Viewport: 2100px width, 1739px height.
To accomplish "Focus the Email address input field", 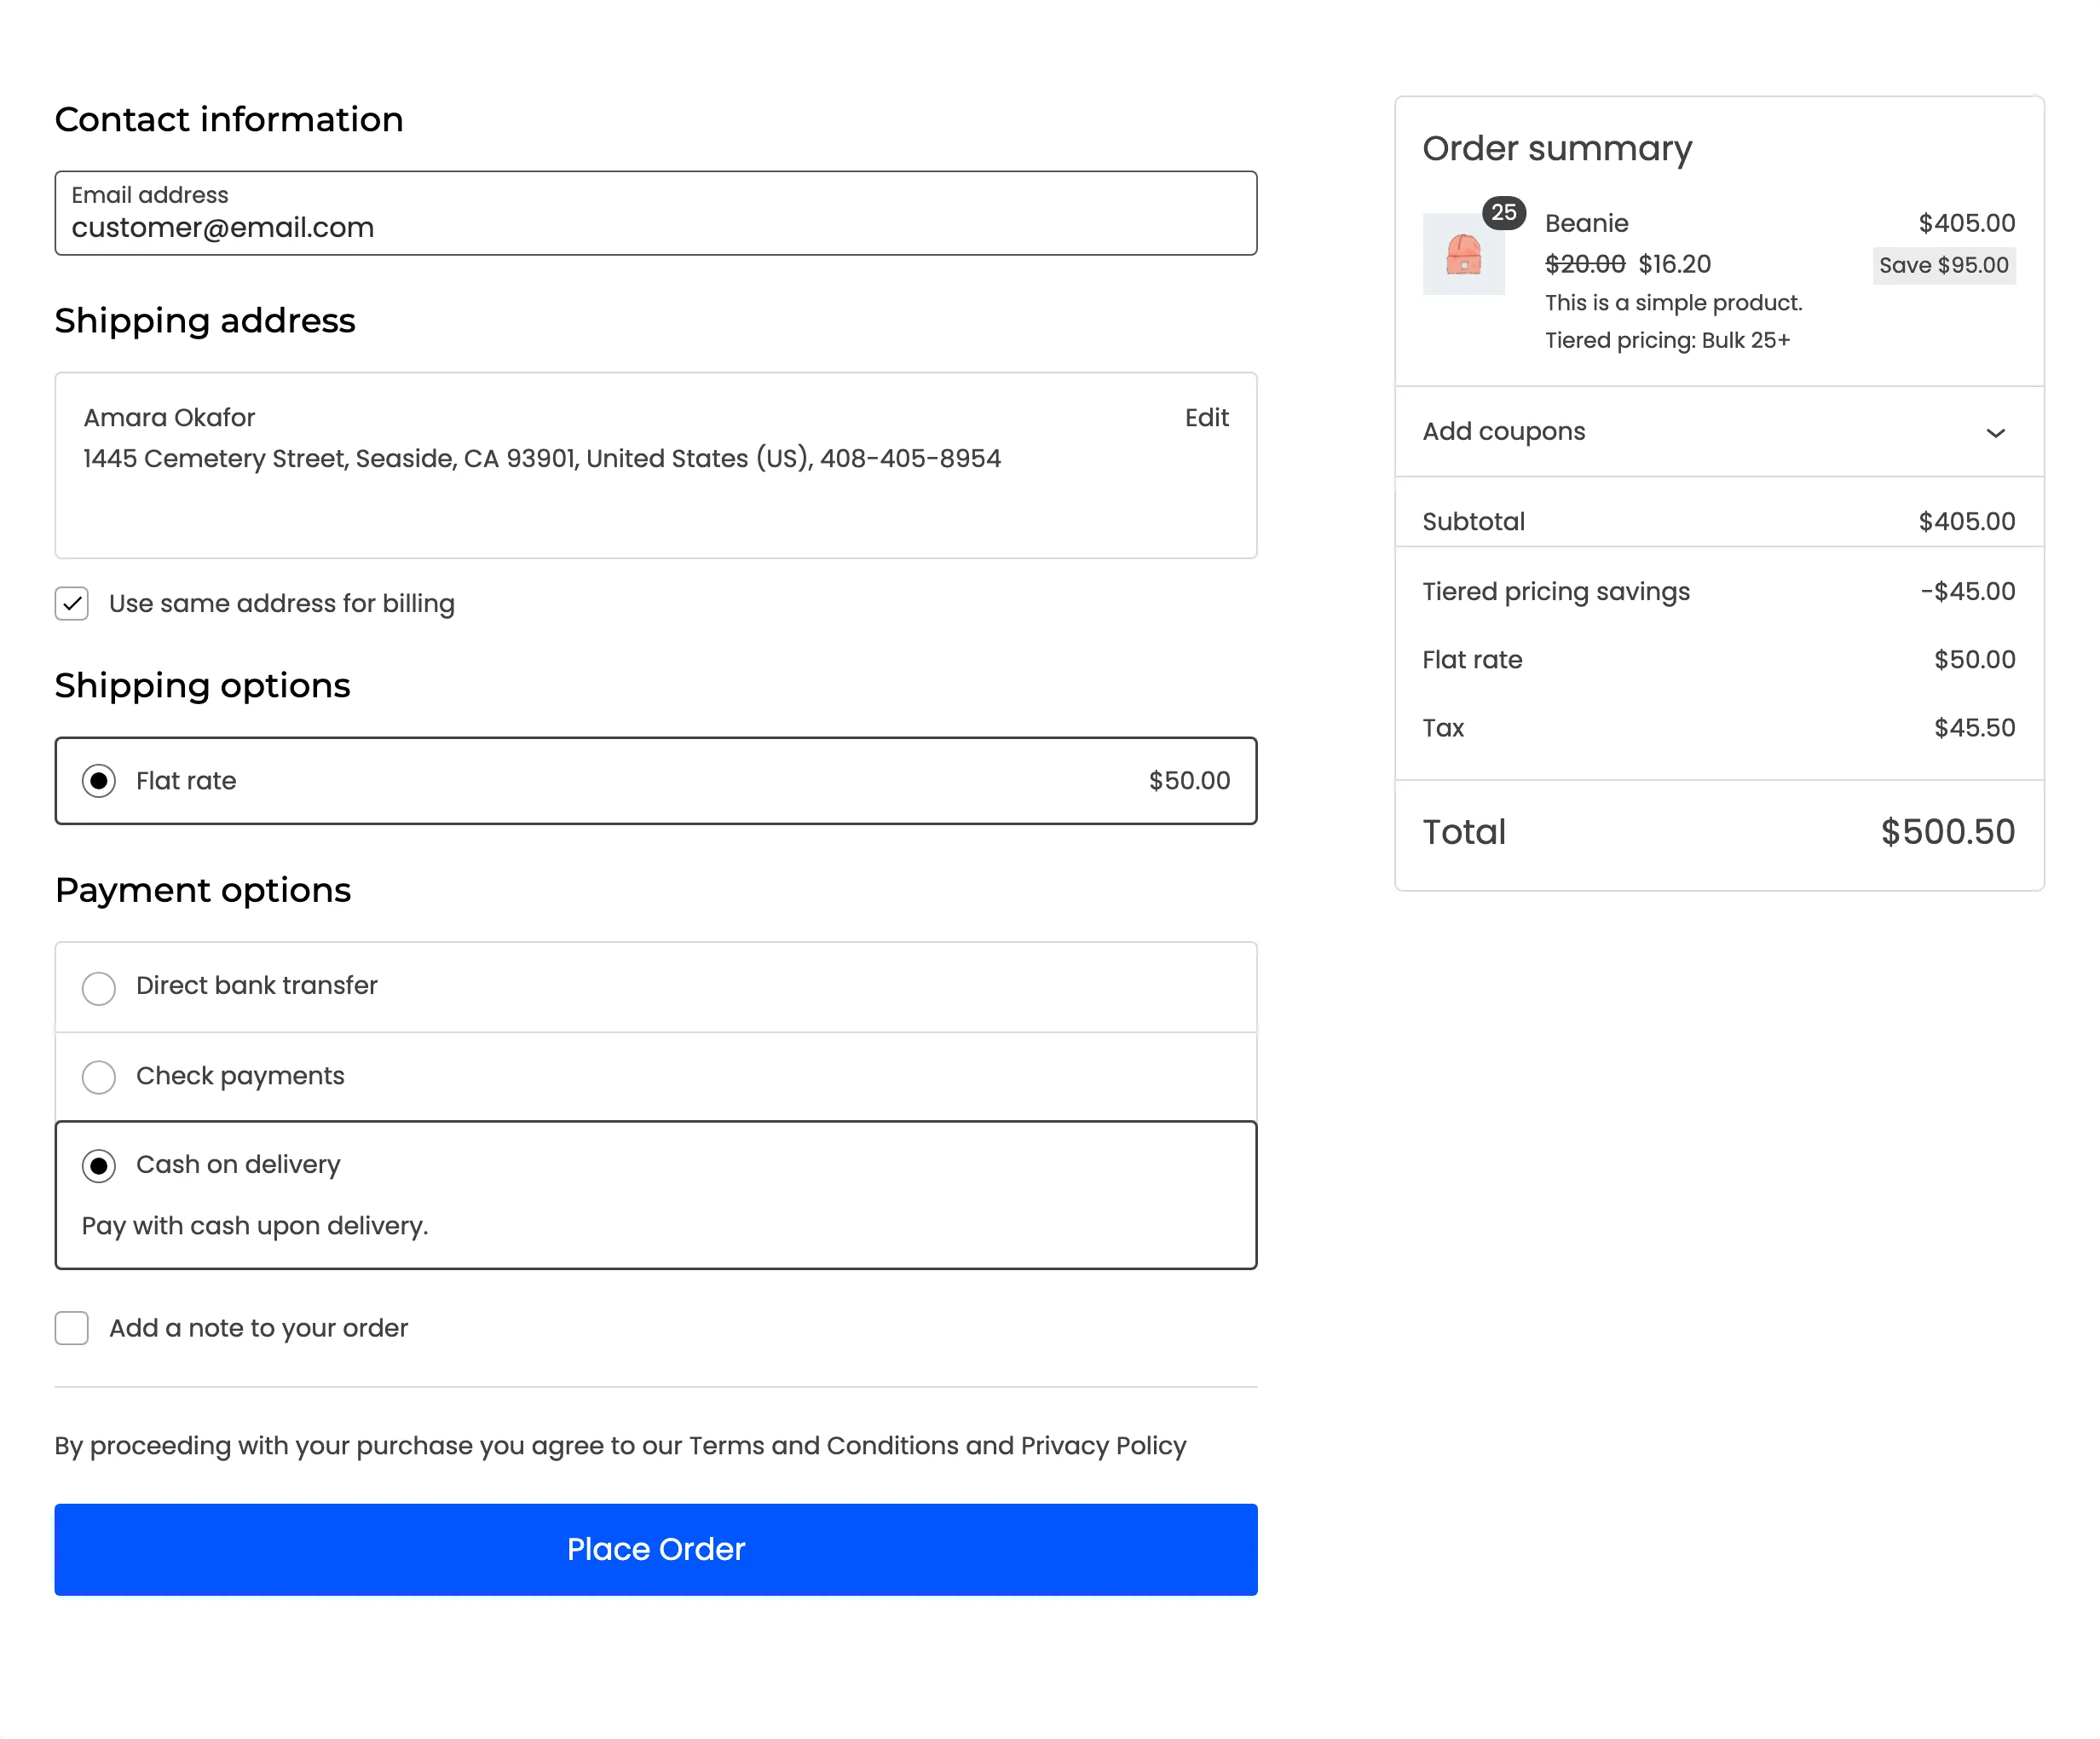I will 656,213.
